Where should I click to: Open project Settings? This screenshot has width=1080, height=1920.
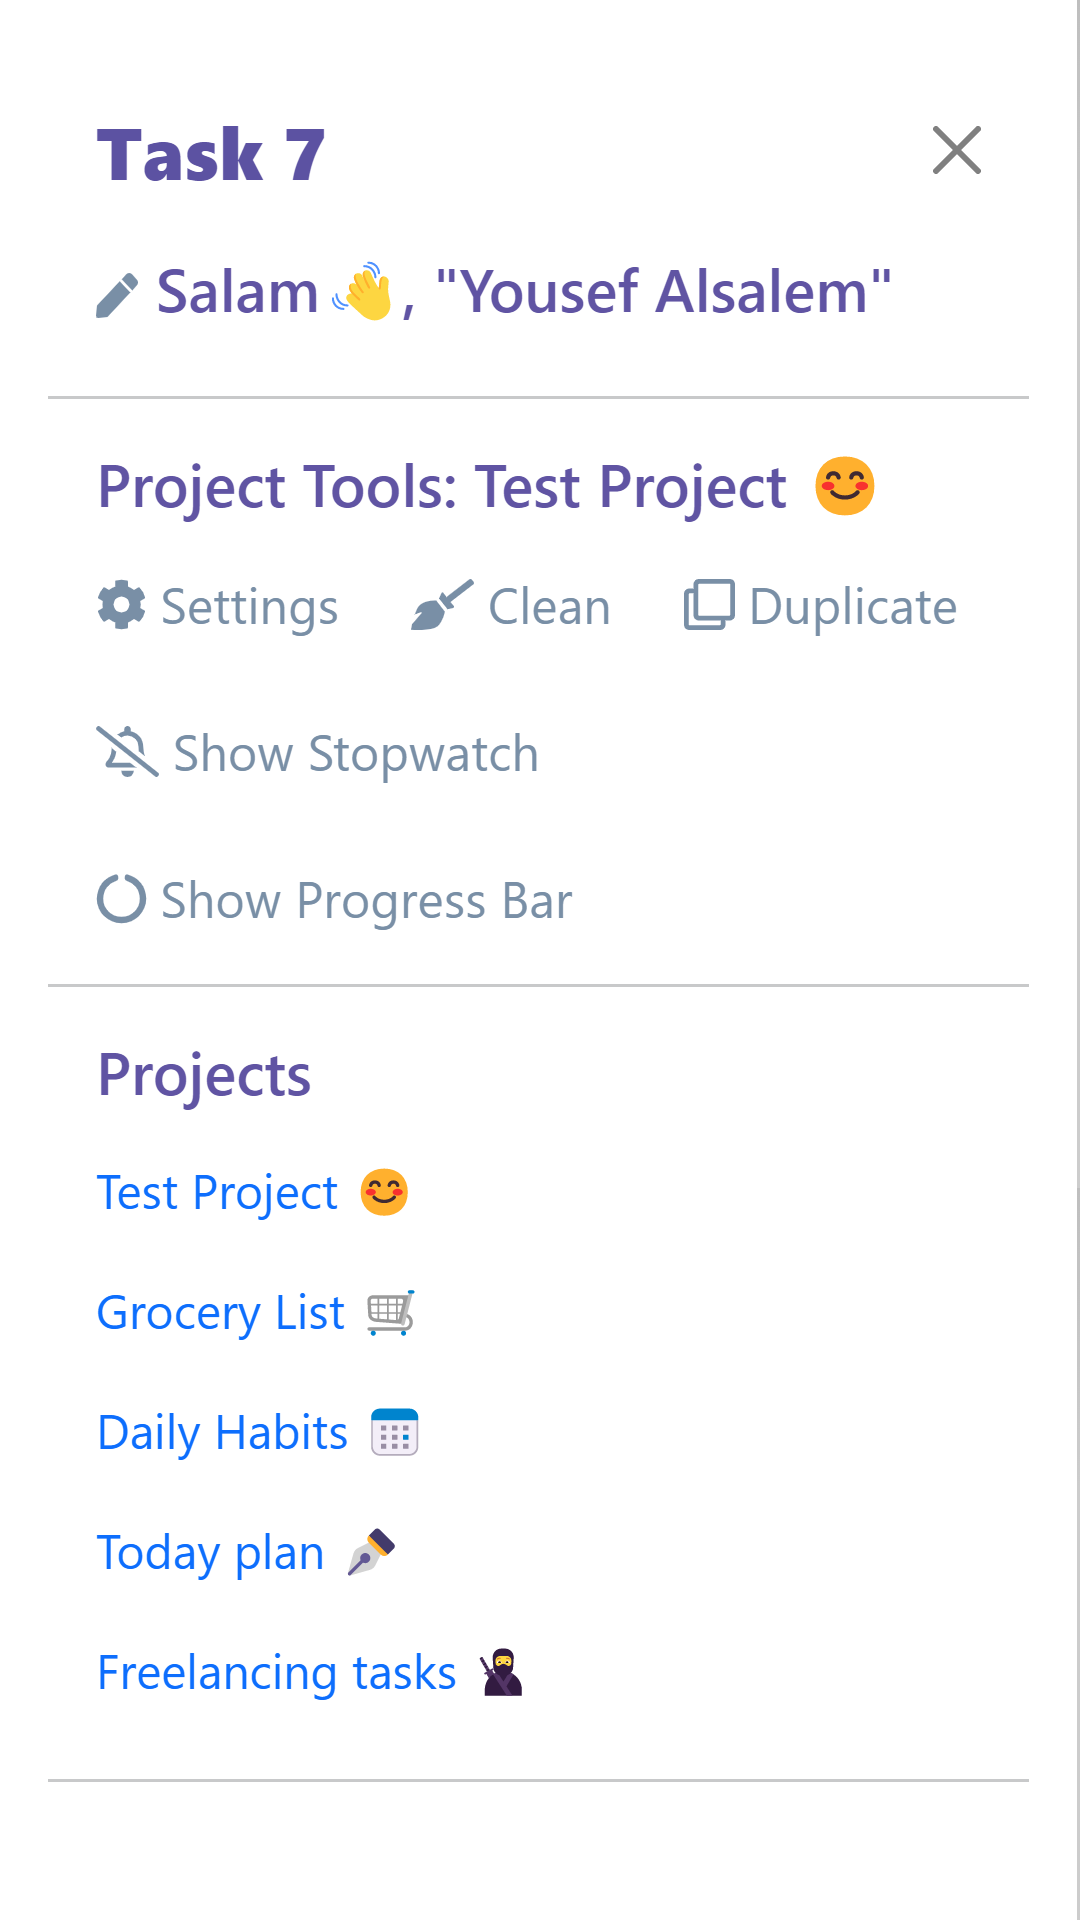pos(250,607)
